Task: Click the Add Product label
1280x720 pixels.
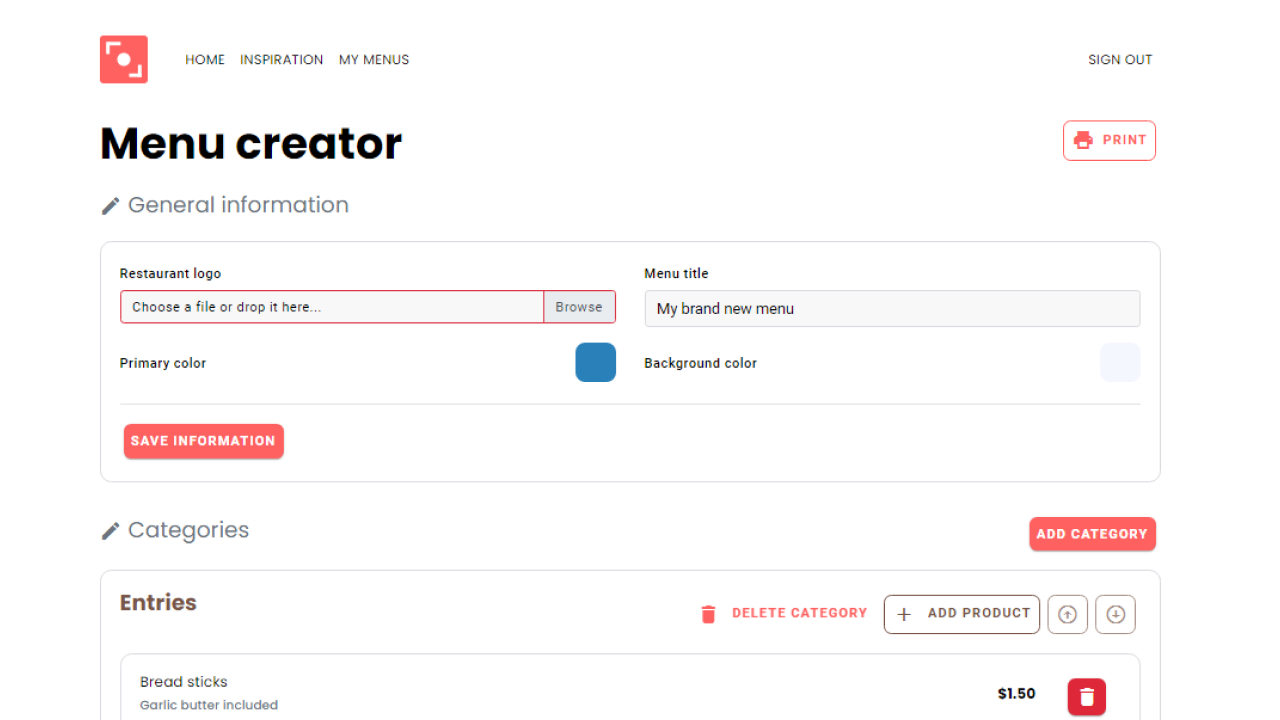Action: [979, 613]
